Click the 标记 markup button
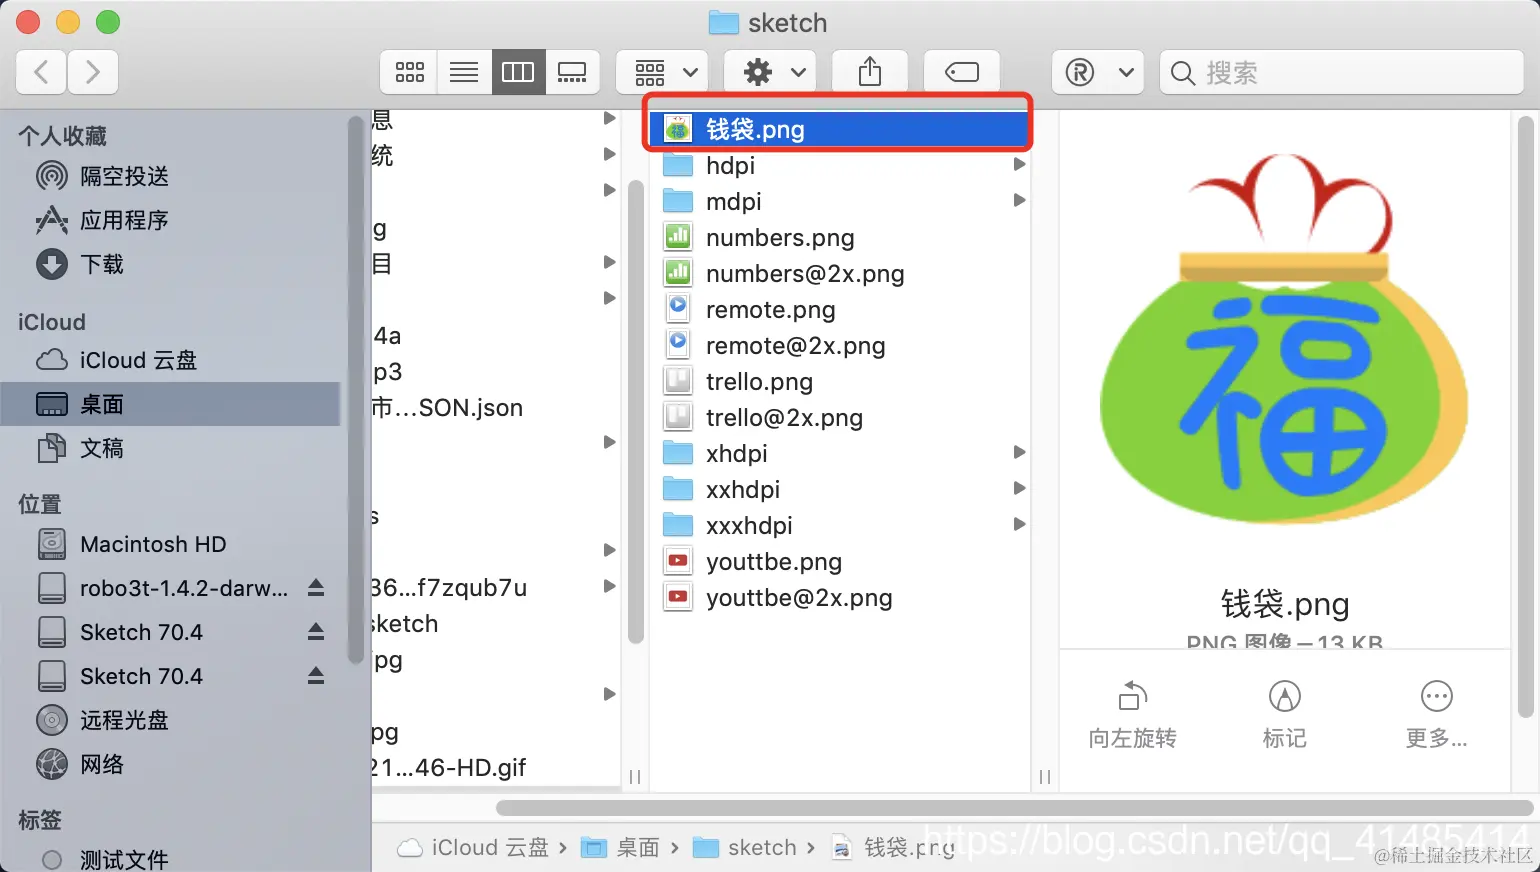 pos(1284,715)
